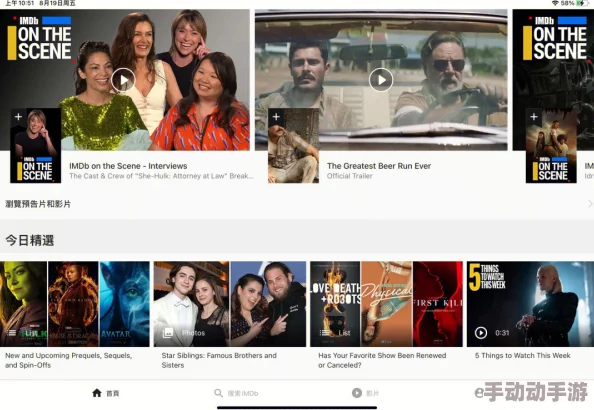This screenshot has width=594, height=410.
Task: Open the status bar clock 上午10:51
Action: tap(19, 3)
